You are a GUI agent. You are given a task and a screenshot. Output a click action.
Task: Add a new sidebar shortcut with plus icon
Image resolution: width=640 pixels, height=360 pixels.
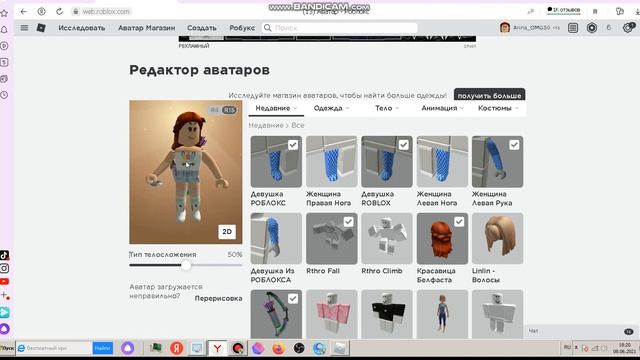pyautogui.click(x=5, y=295)
